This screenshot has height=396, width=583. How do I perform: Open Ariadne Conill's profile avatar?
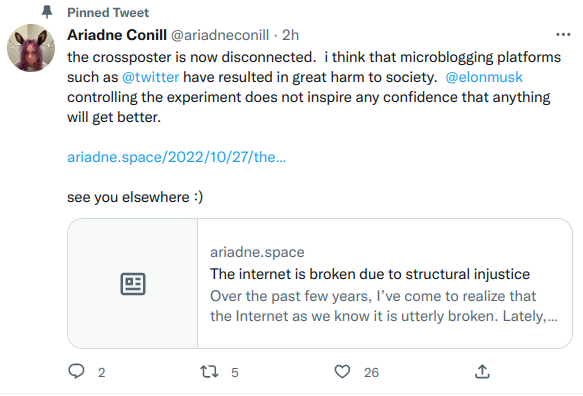pyautogui.click(x=31, y=48)
